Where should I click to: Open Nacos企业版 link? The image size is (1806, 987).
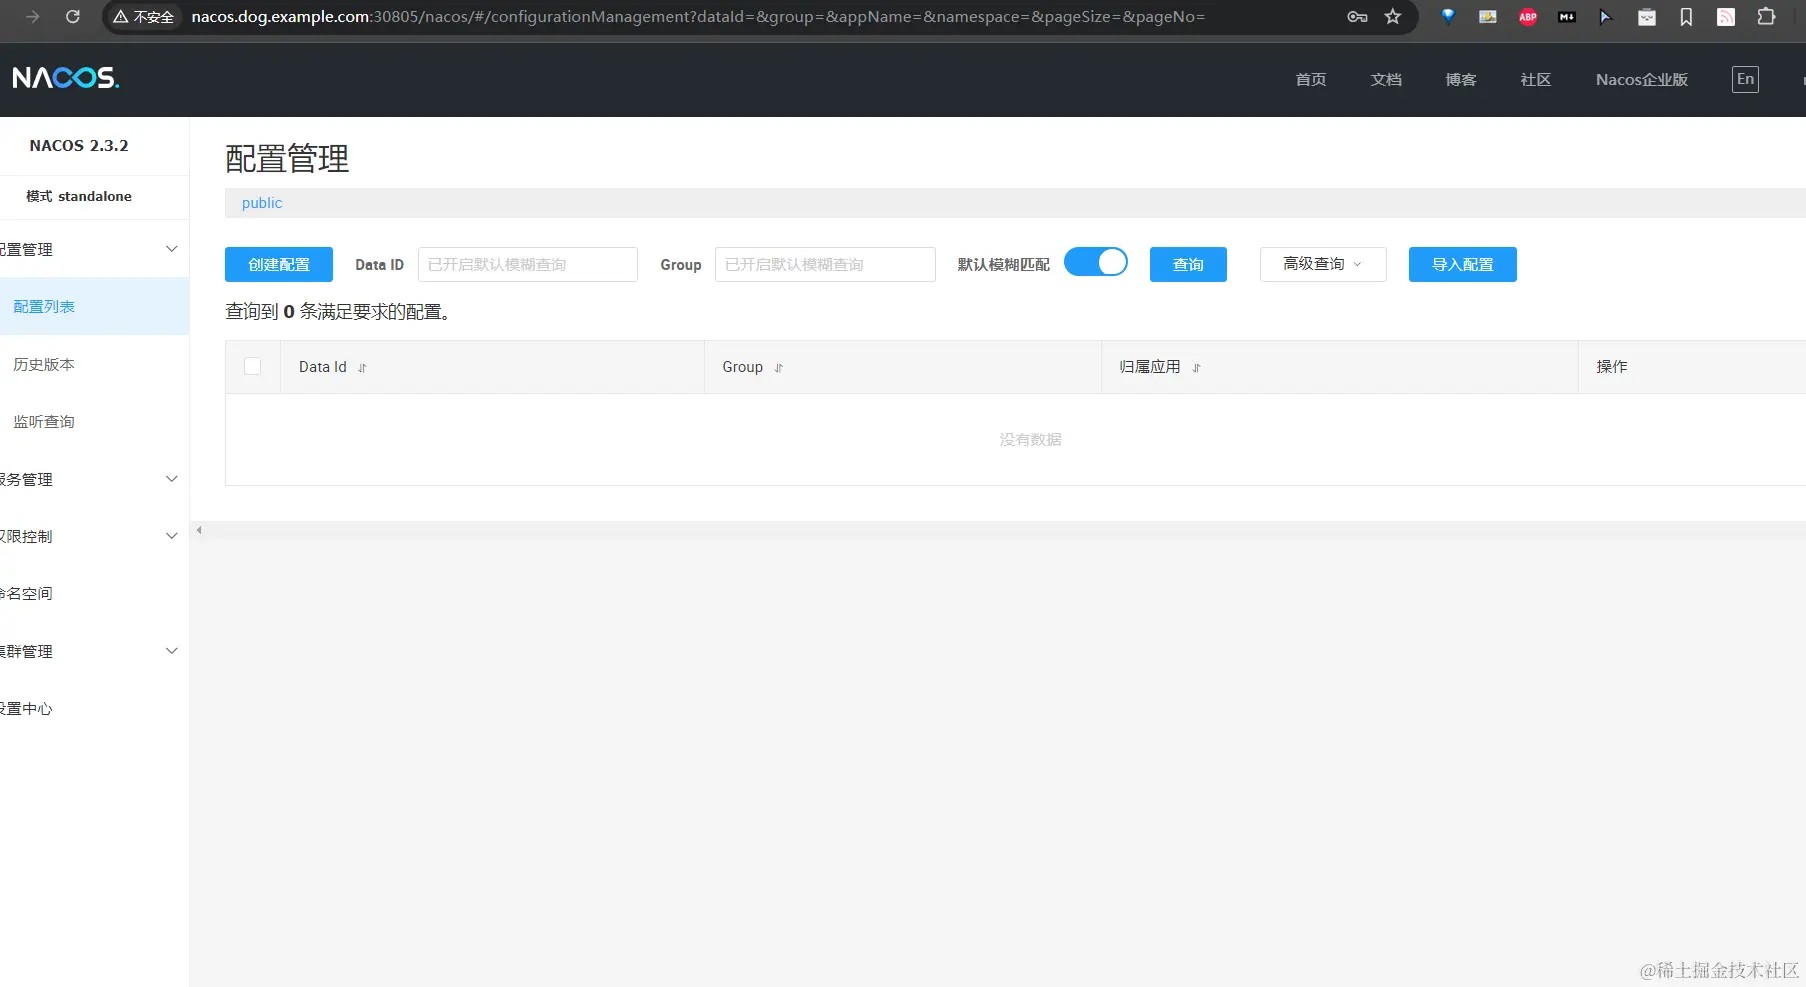pos(1641,79)
